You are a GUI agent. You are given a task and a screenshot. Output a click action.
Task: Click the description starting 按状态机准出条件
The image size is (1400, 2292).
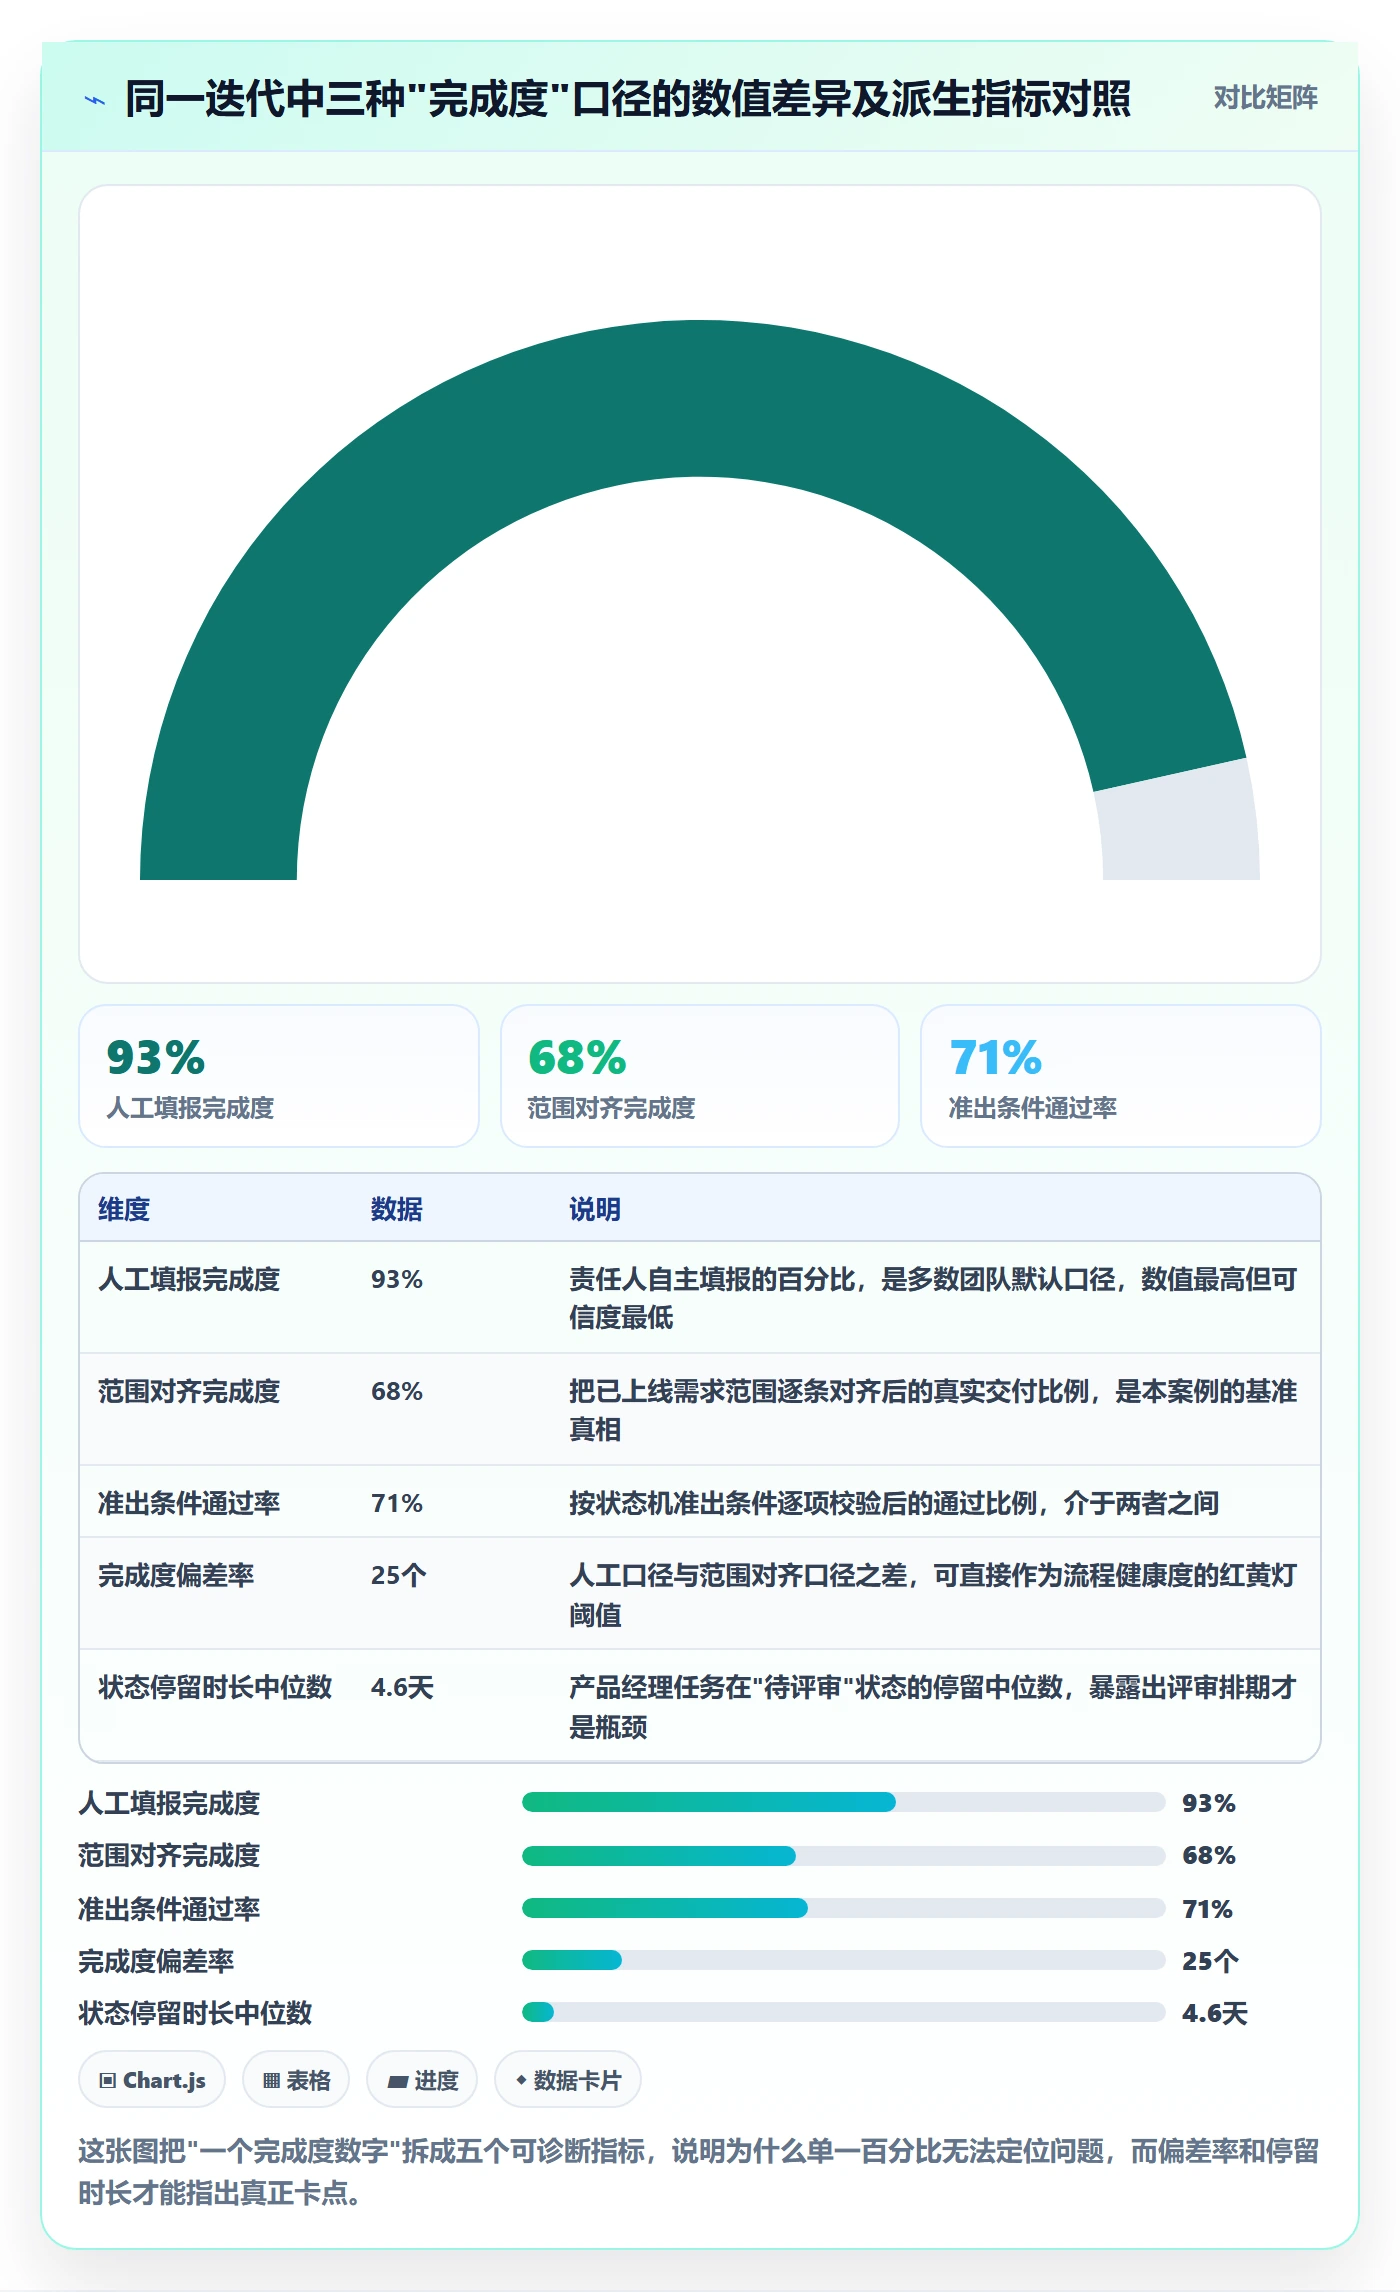(894, 1503)
